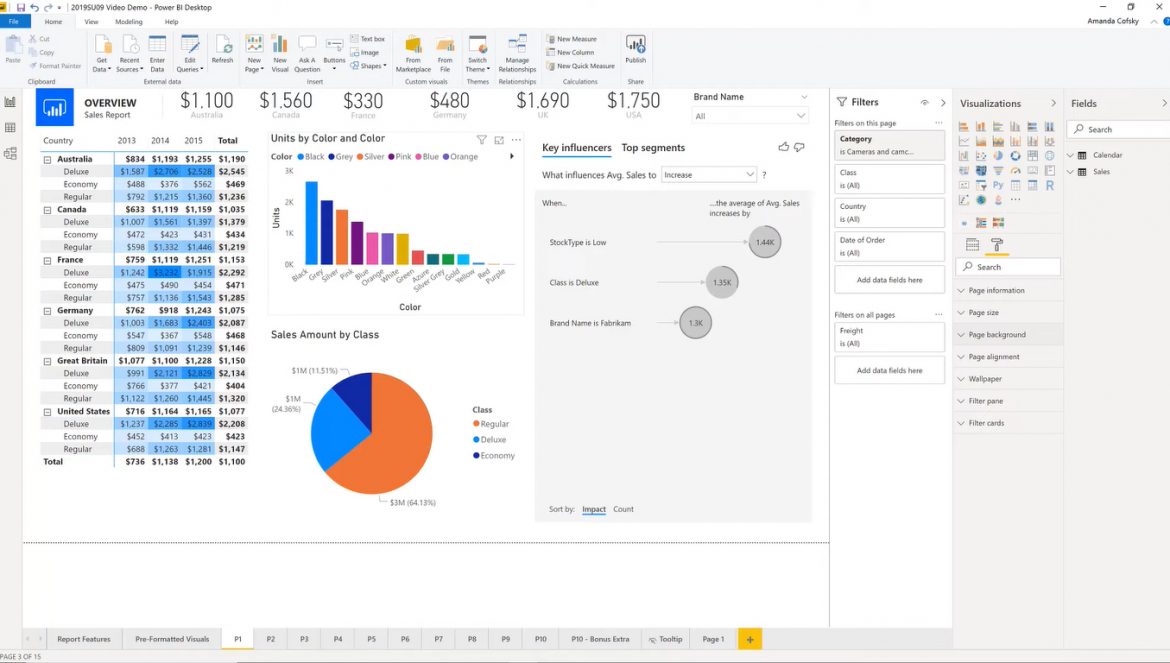Toggle Filters pane visibility eye icon
1170x663 pixels.
(925, 102)
